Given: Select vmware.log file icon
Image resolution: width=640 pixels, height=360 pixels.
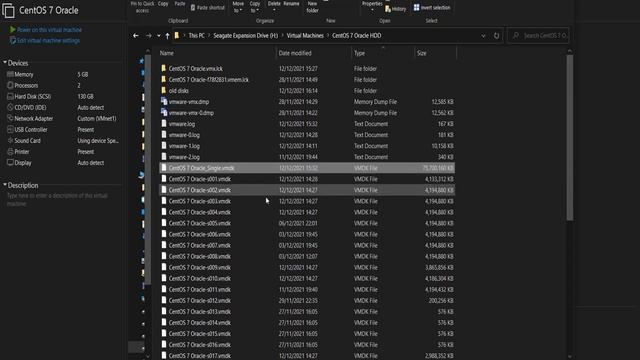Looking at the screenshot, I should (164, 123).
